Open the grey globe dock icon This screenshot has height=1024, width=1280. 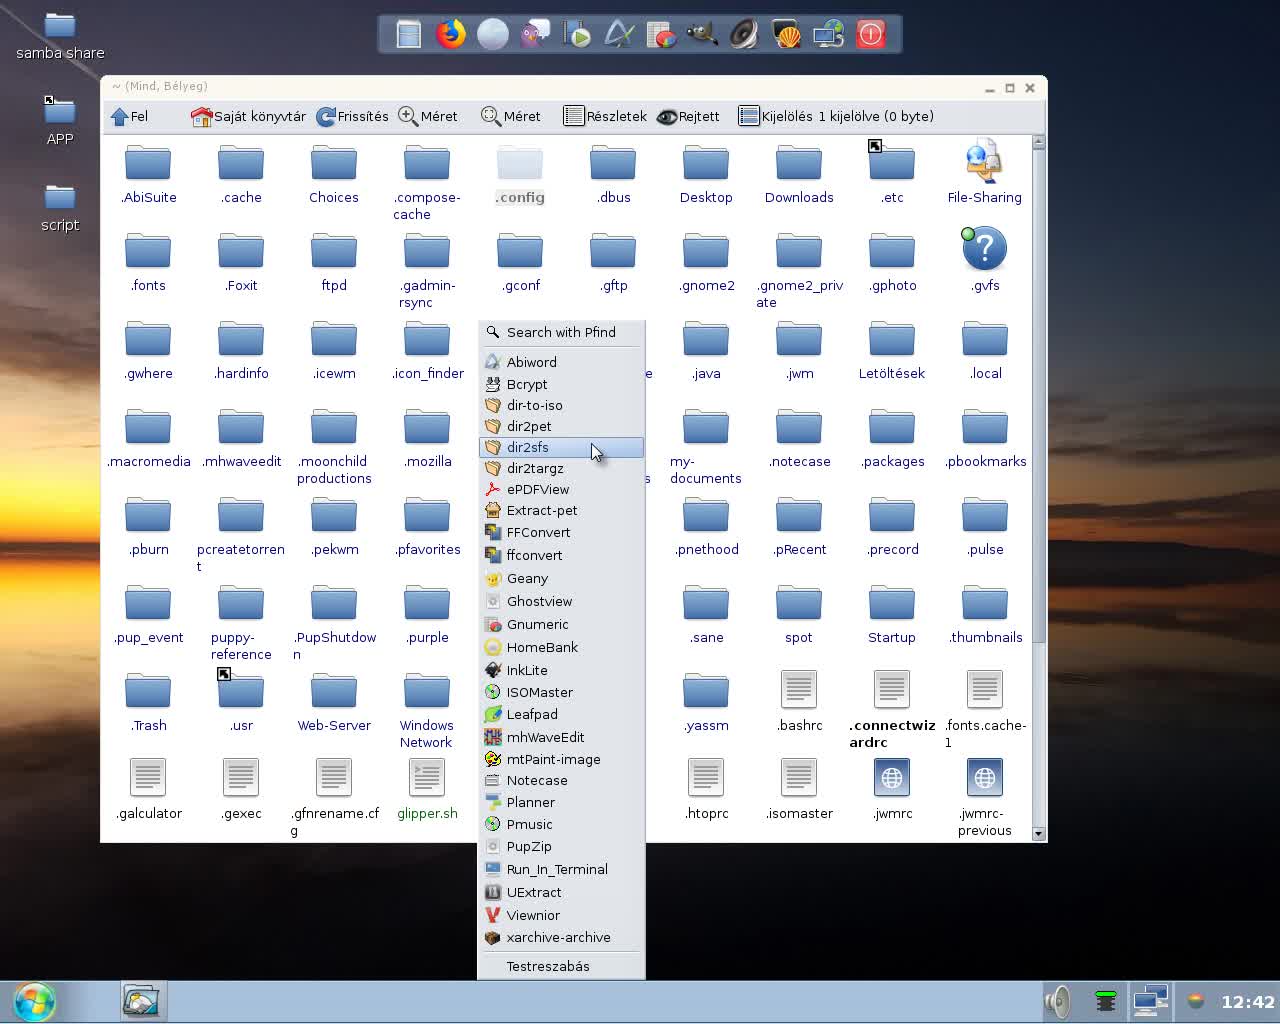493,34
